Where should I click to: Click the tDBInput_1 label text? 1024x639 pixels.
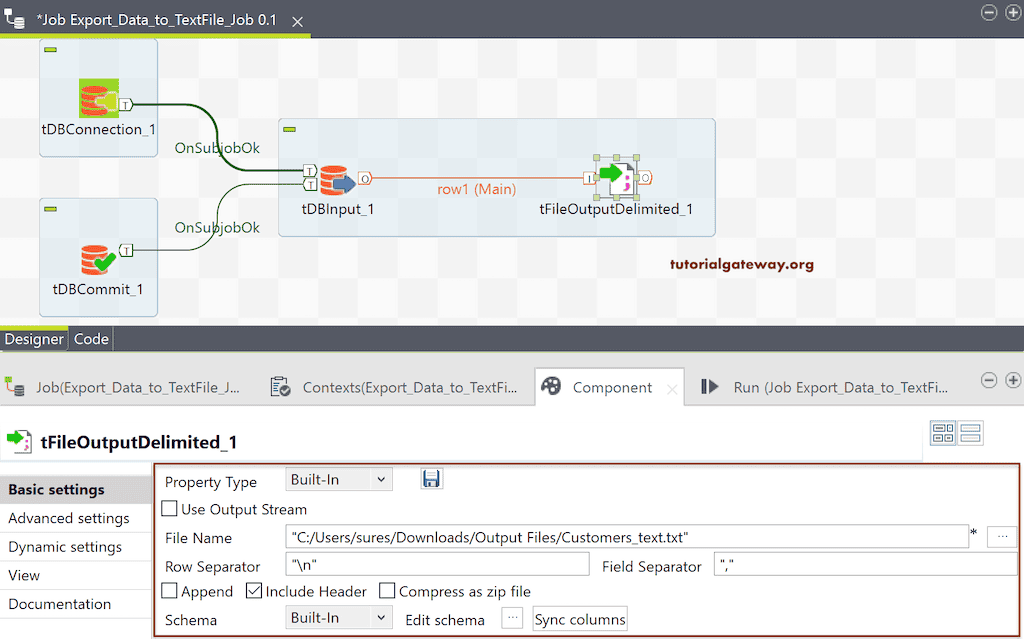pos(338,209)
